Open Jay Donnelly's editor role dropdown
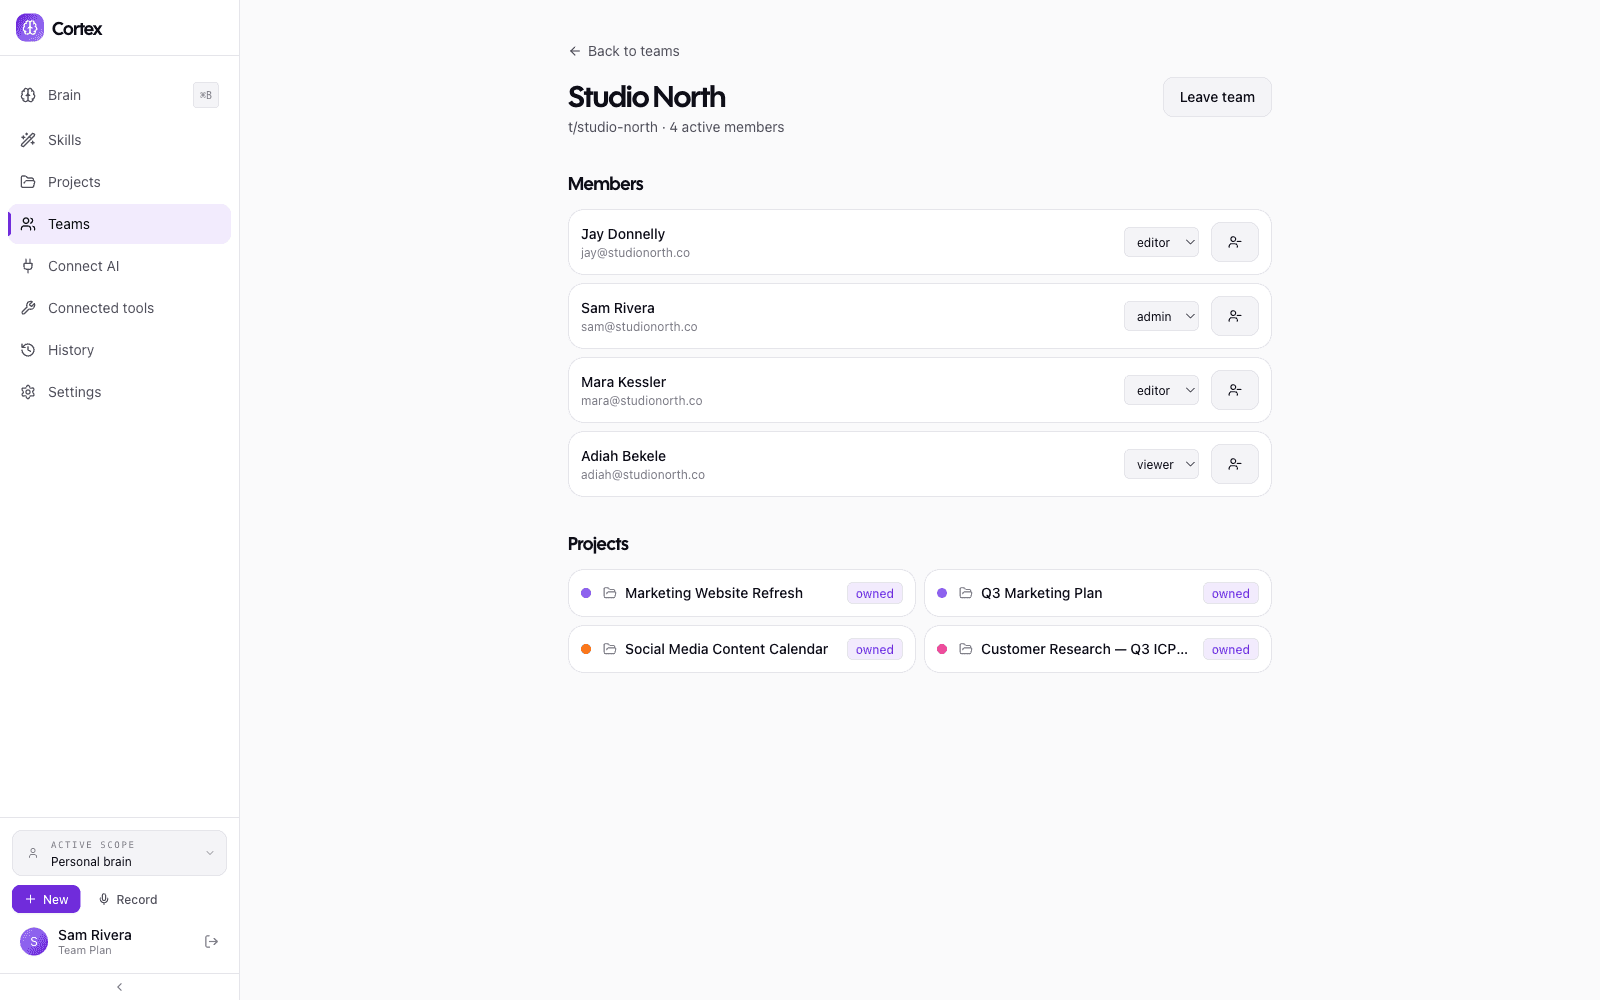 pos(1161,242)
